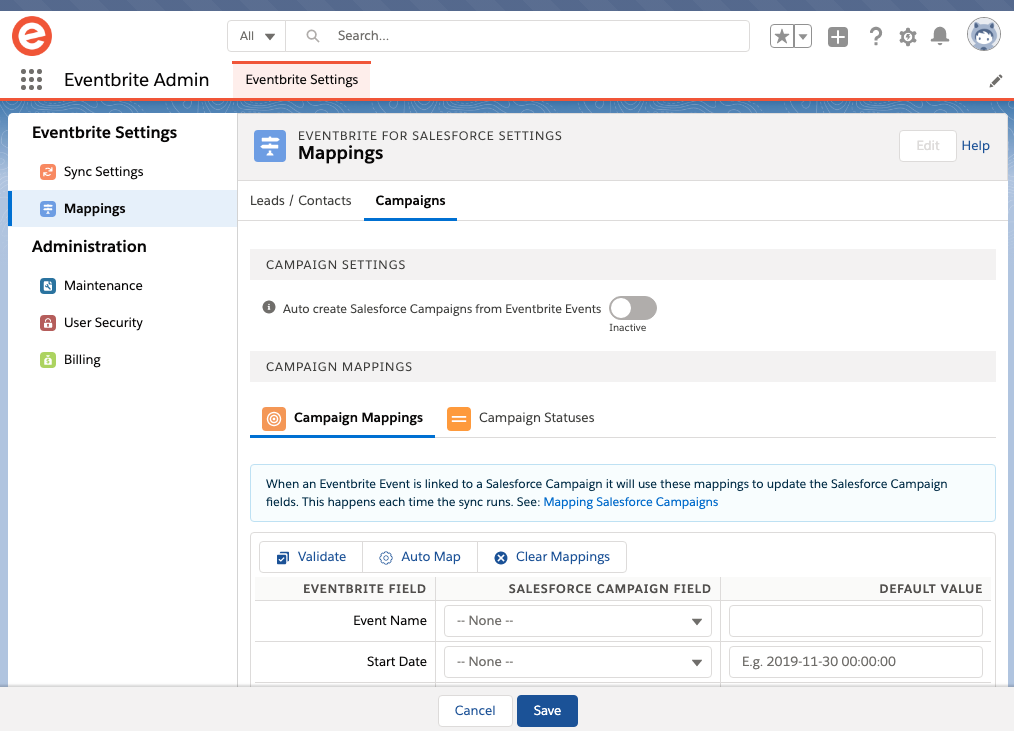The image size is (1014, 731).
Task: Open the user profile avatar
Action: 984,34
